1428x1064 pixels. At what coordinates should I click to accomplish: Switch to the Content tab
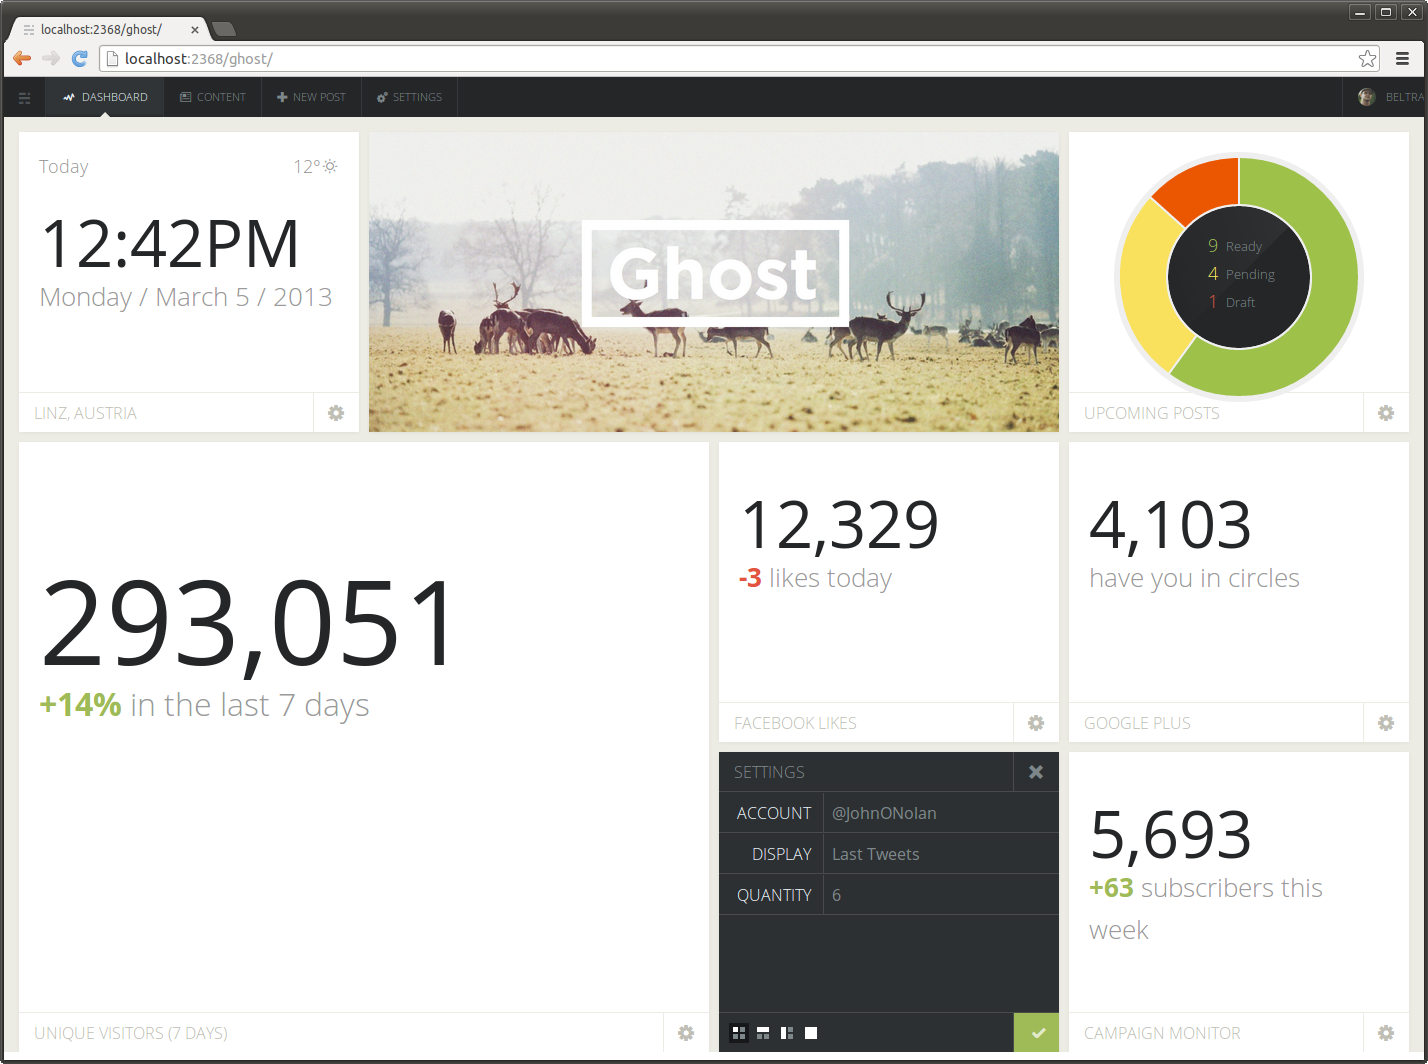coord(213,98)
